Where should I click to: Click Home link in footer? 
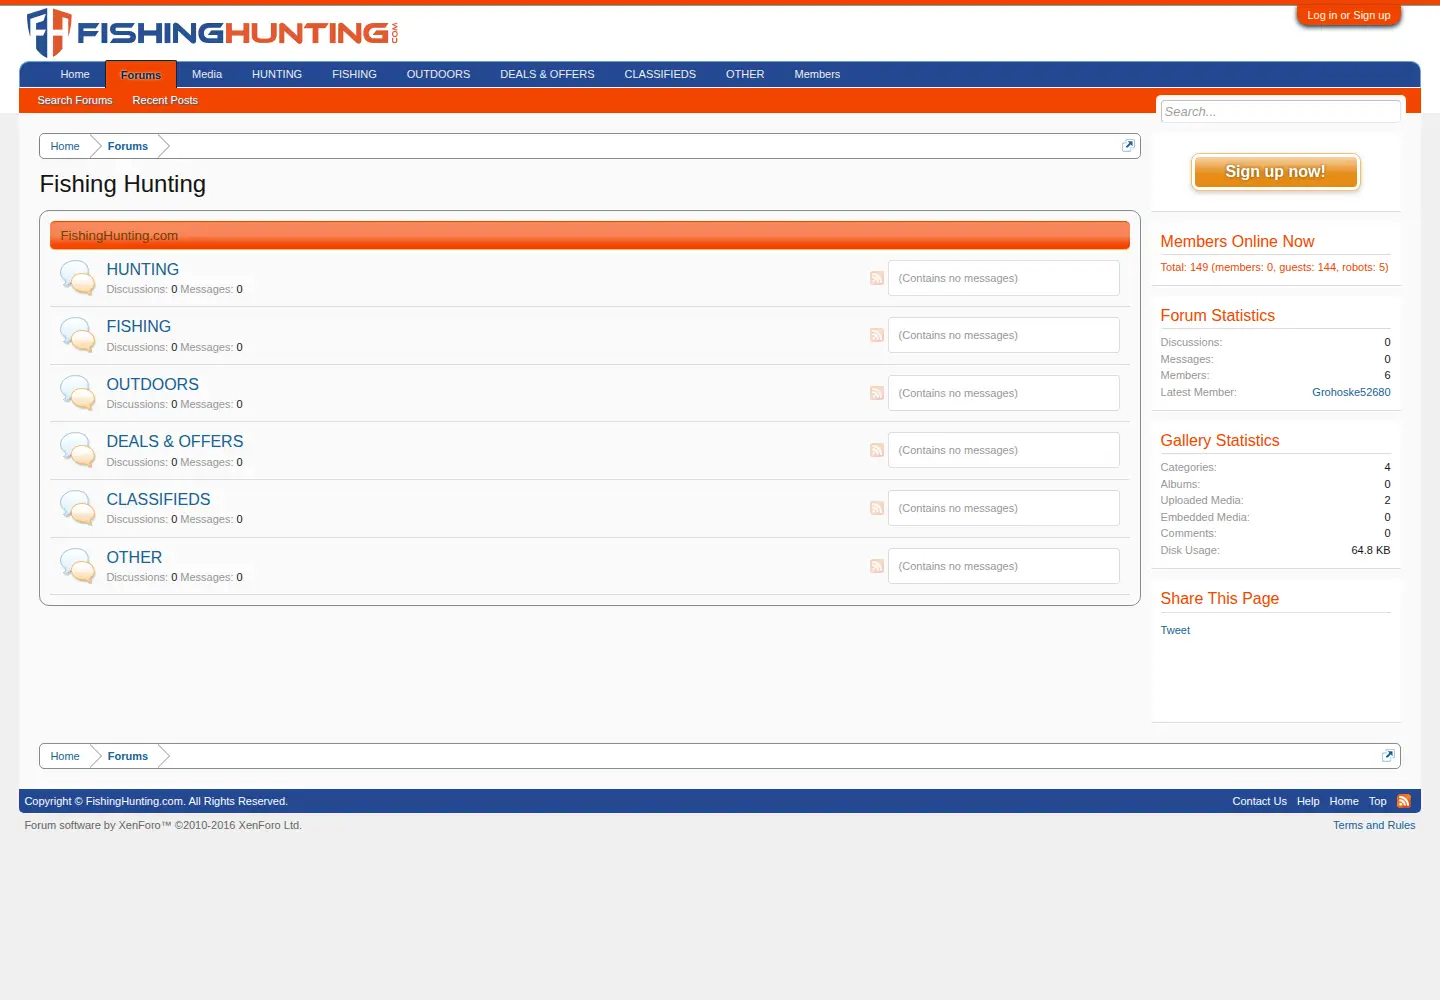1344,801
